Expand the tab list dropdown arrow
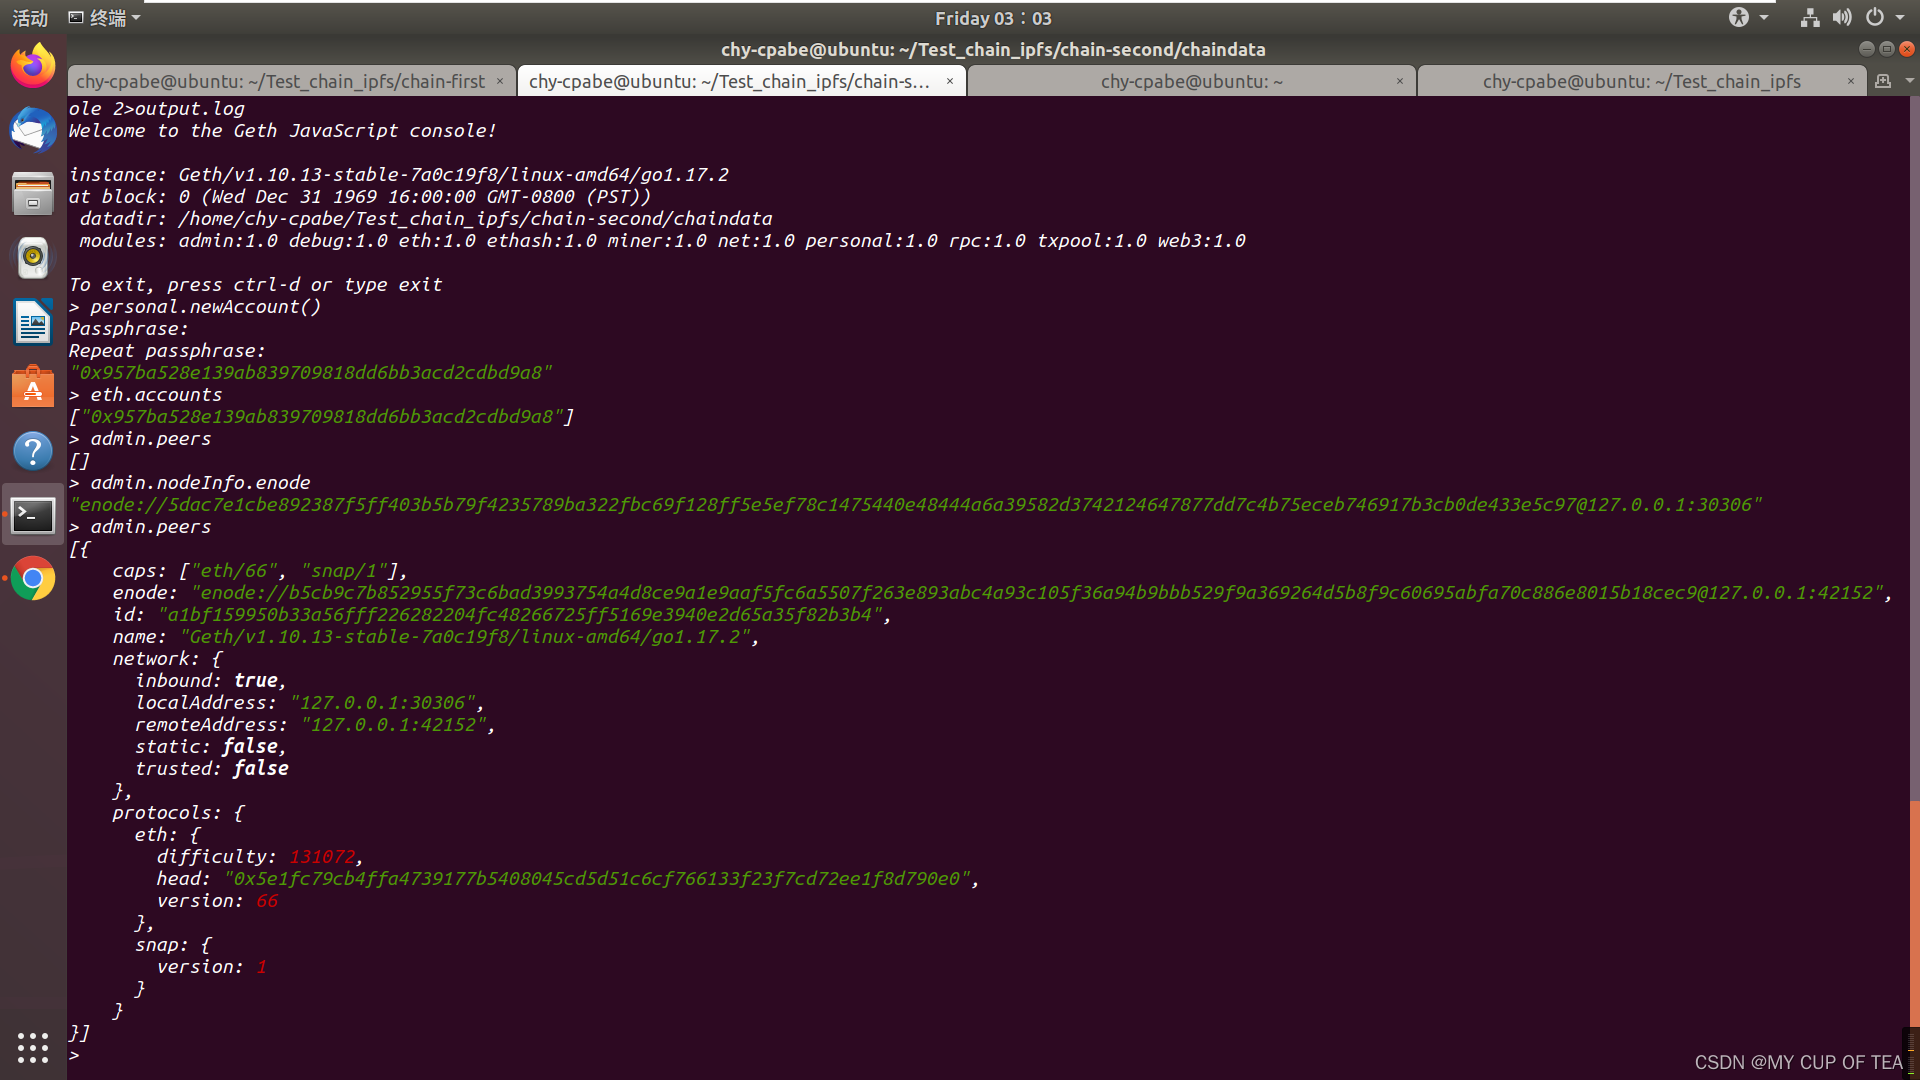1920x1080 pixels. point(1909,81)
